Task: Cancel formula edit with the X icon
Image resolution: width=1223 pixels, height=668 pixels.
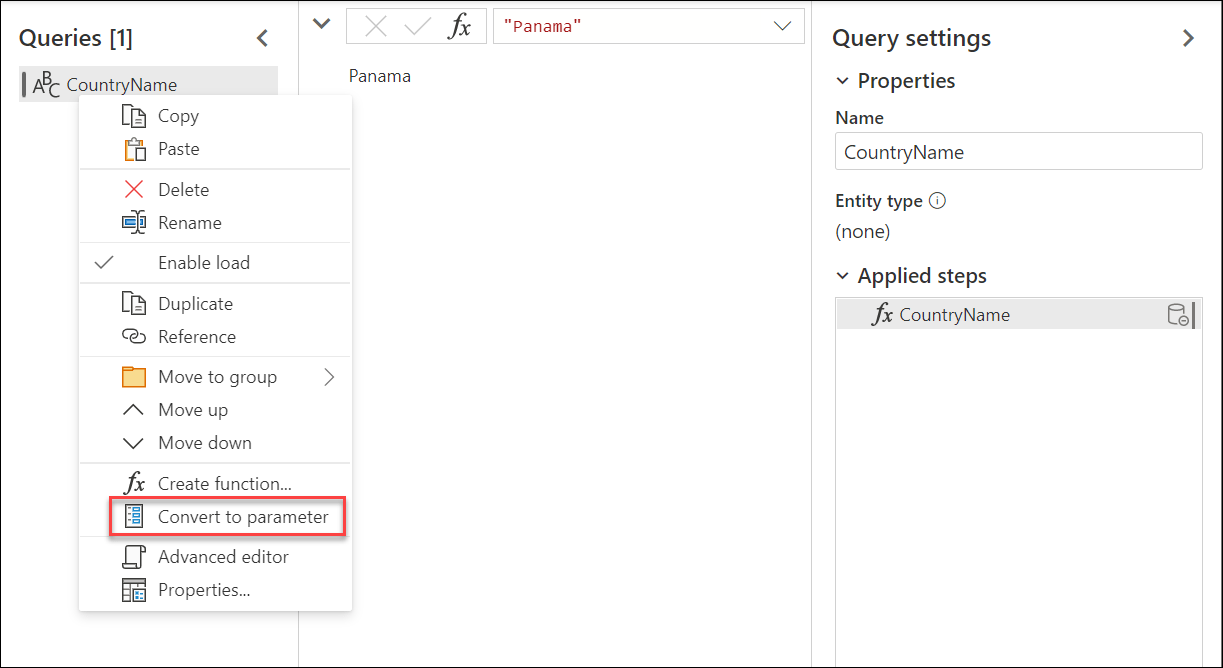Action: (x=376, y=27)
